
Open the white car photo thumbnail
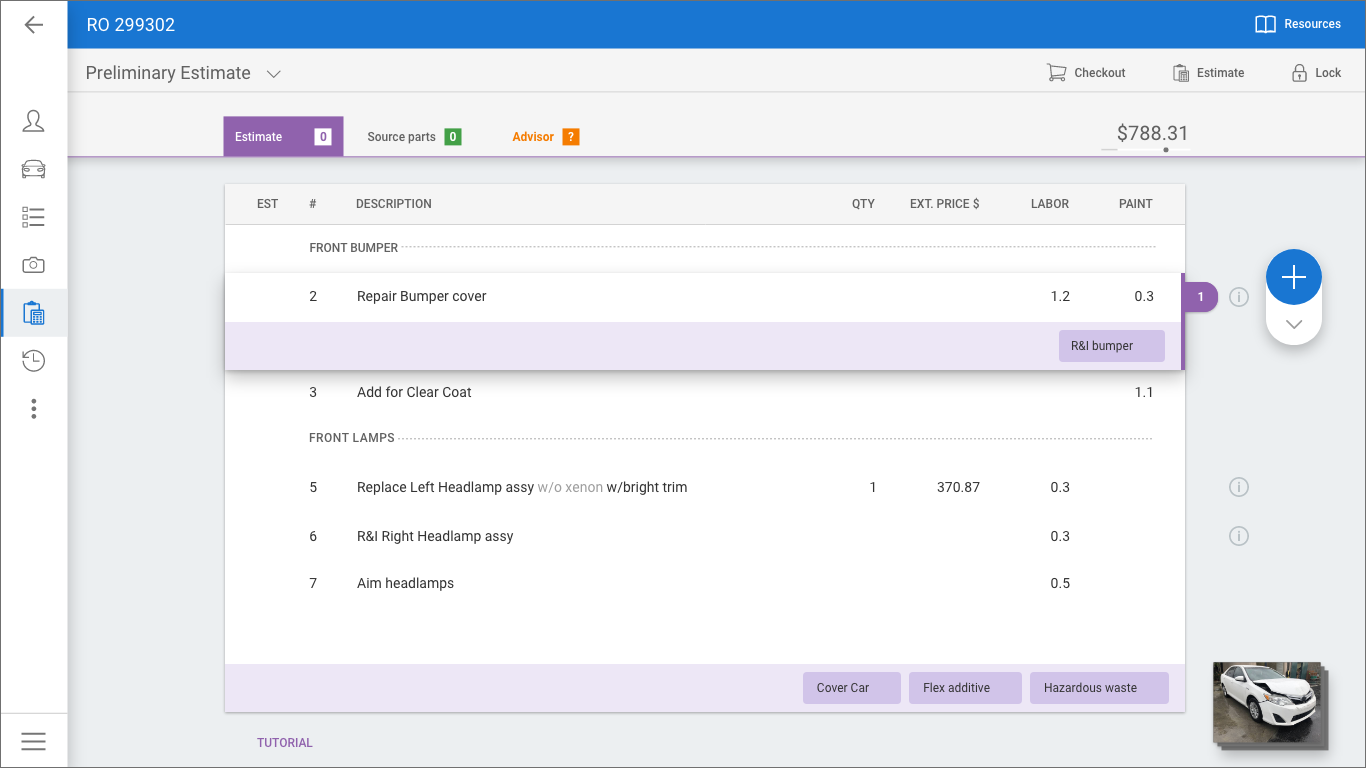(x=1266, y=703)
